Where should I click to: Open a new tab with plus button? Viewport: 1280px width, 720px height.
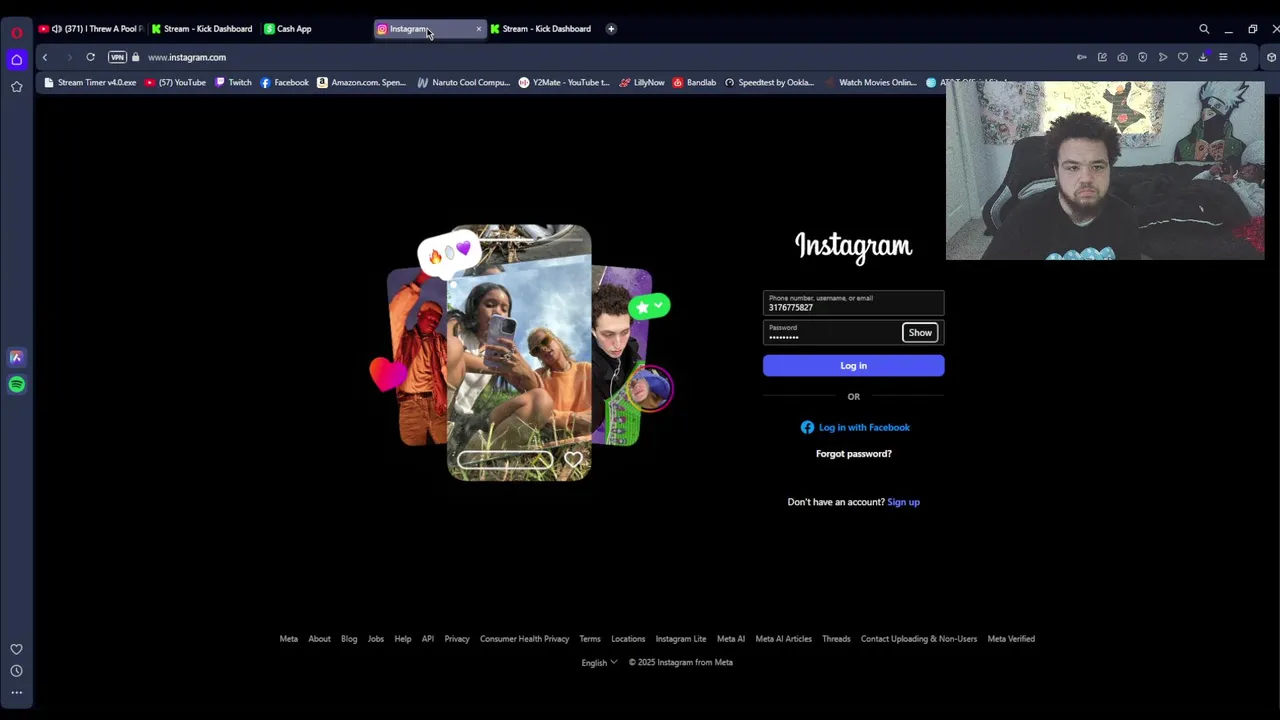coord(611,29)
